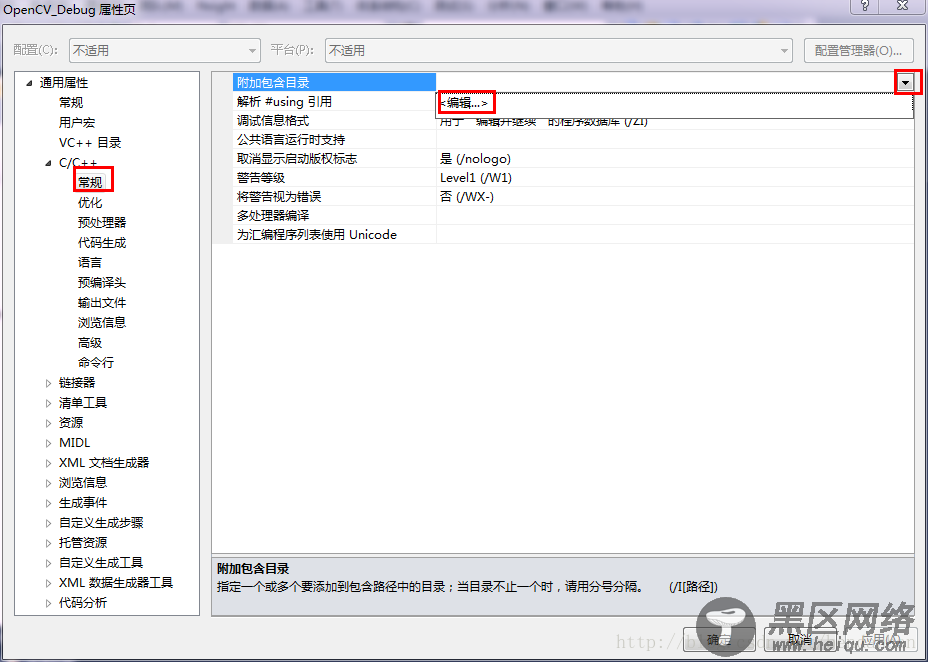Expand the 链接器 node
Viewport: 928px width, 662px height.
coord(49,383)
